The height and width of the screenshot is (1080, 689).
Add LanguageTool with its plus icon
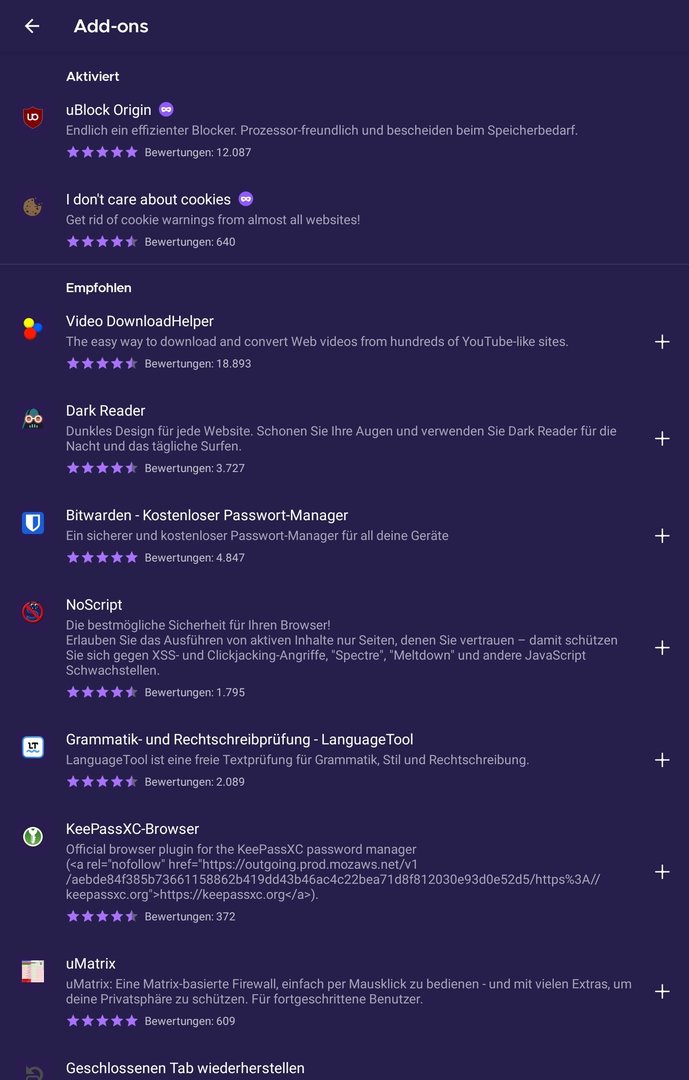[x=662, y=760]
